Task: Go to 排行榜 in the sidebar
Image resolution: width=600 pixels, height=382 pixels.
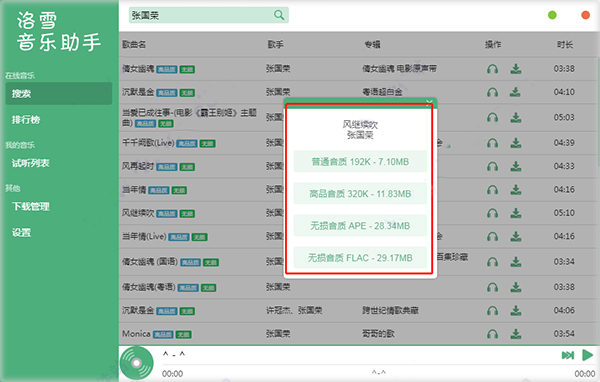Action: 26,120
